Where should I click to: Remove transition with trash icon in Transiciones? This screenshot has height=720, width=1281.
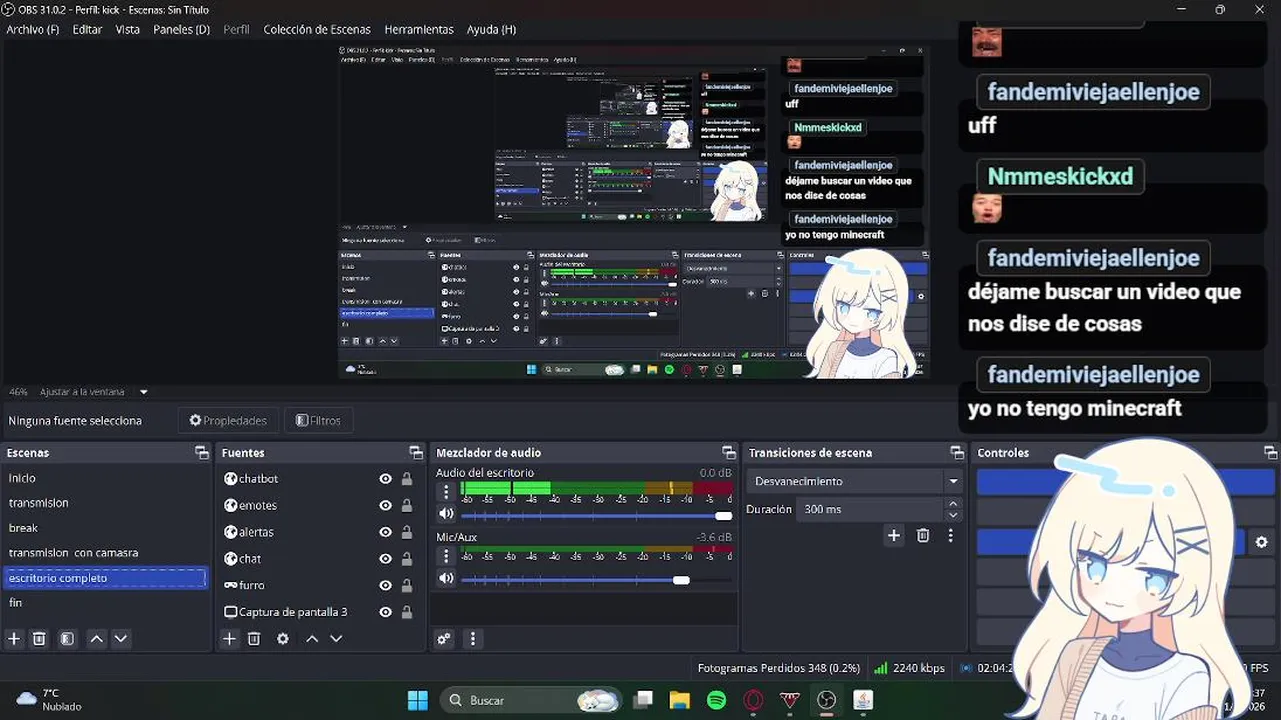(923, 536)
